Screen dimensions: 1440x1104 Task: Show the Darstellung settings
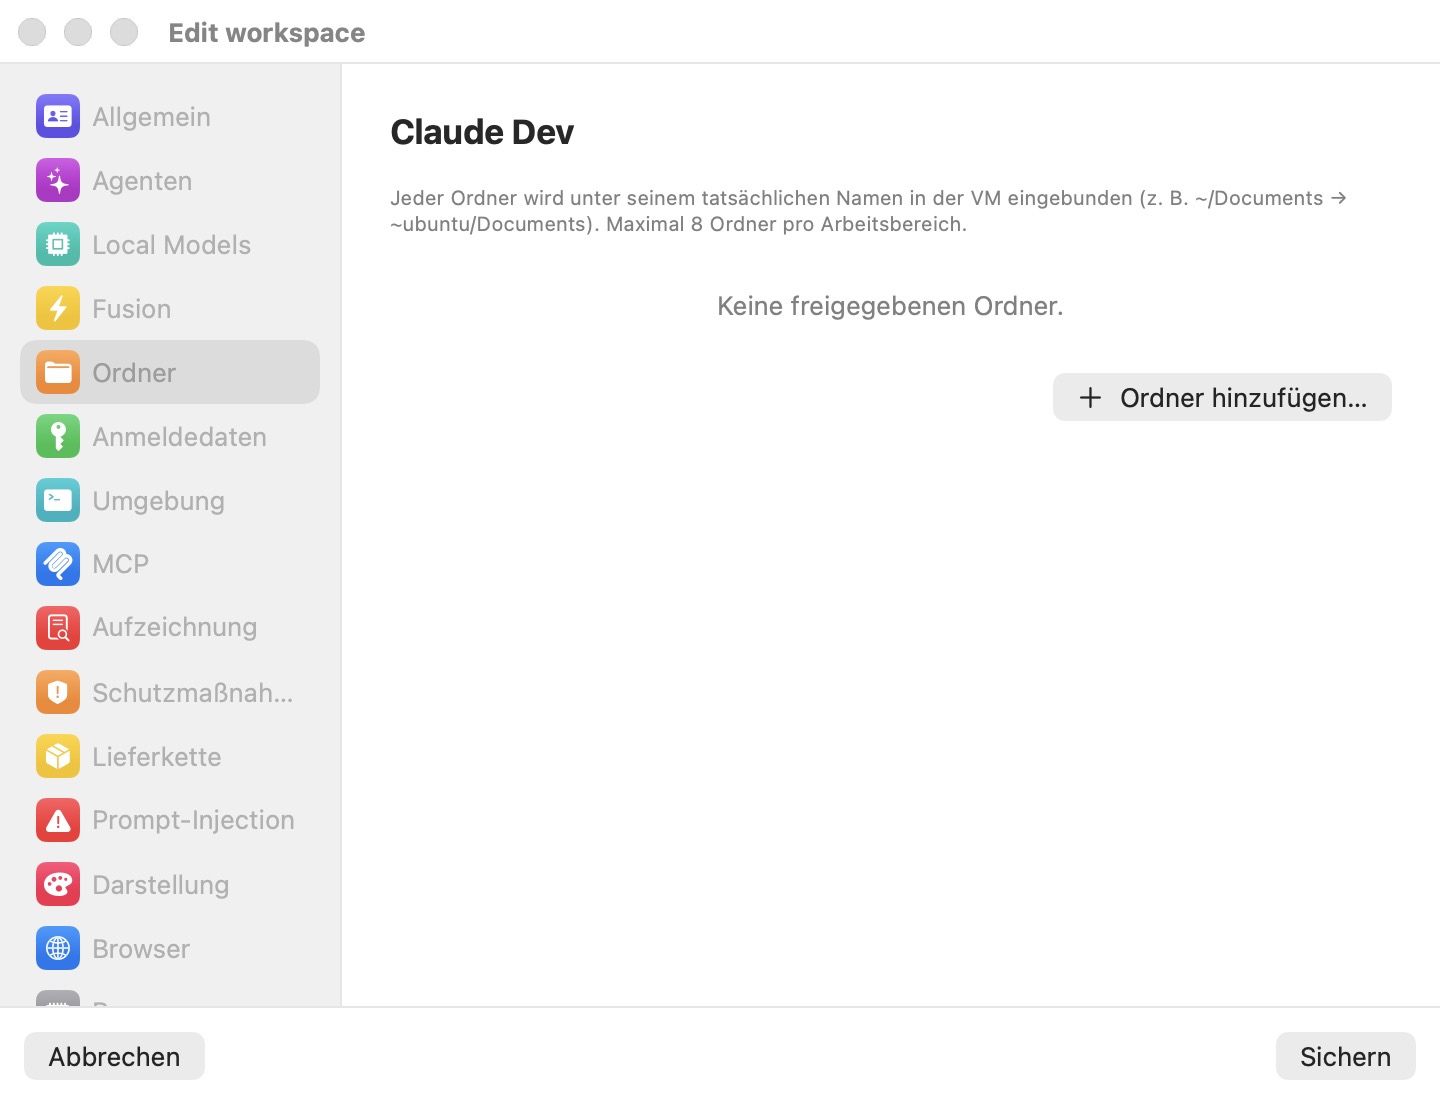tap(170, 884)
